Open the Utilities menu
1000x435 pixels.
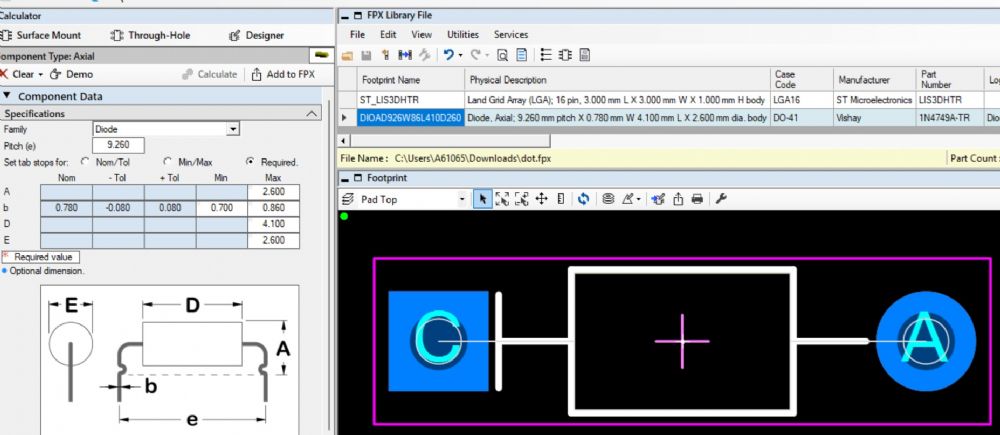[462, 34]
